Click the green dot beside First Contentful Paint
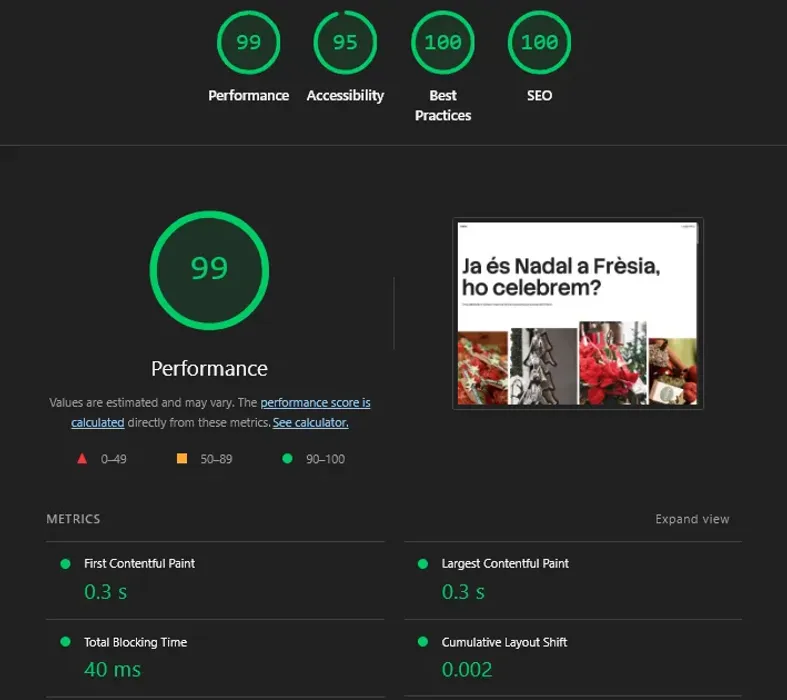This screenshot has height=700, width=787. tap(65, 564)
